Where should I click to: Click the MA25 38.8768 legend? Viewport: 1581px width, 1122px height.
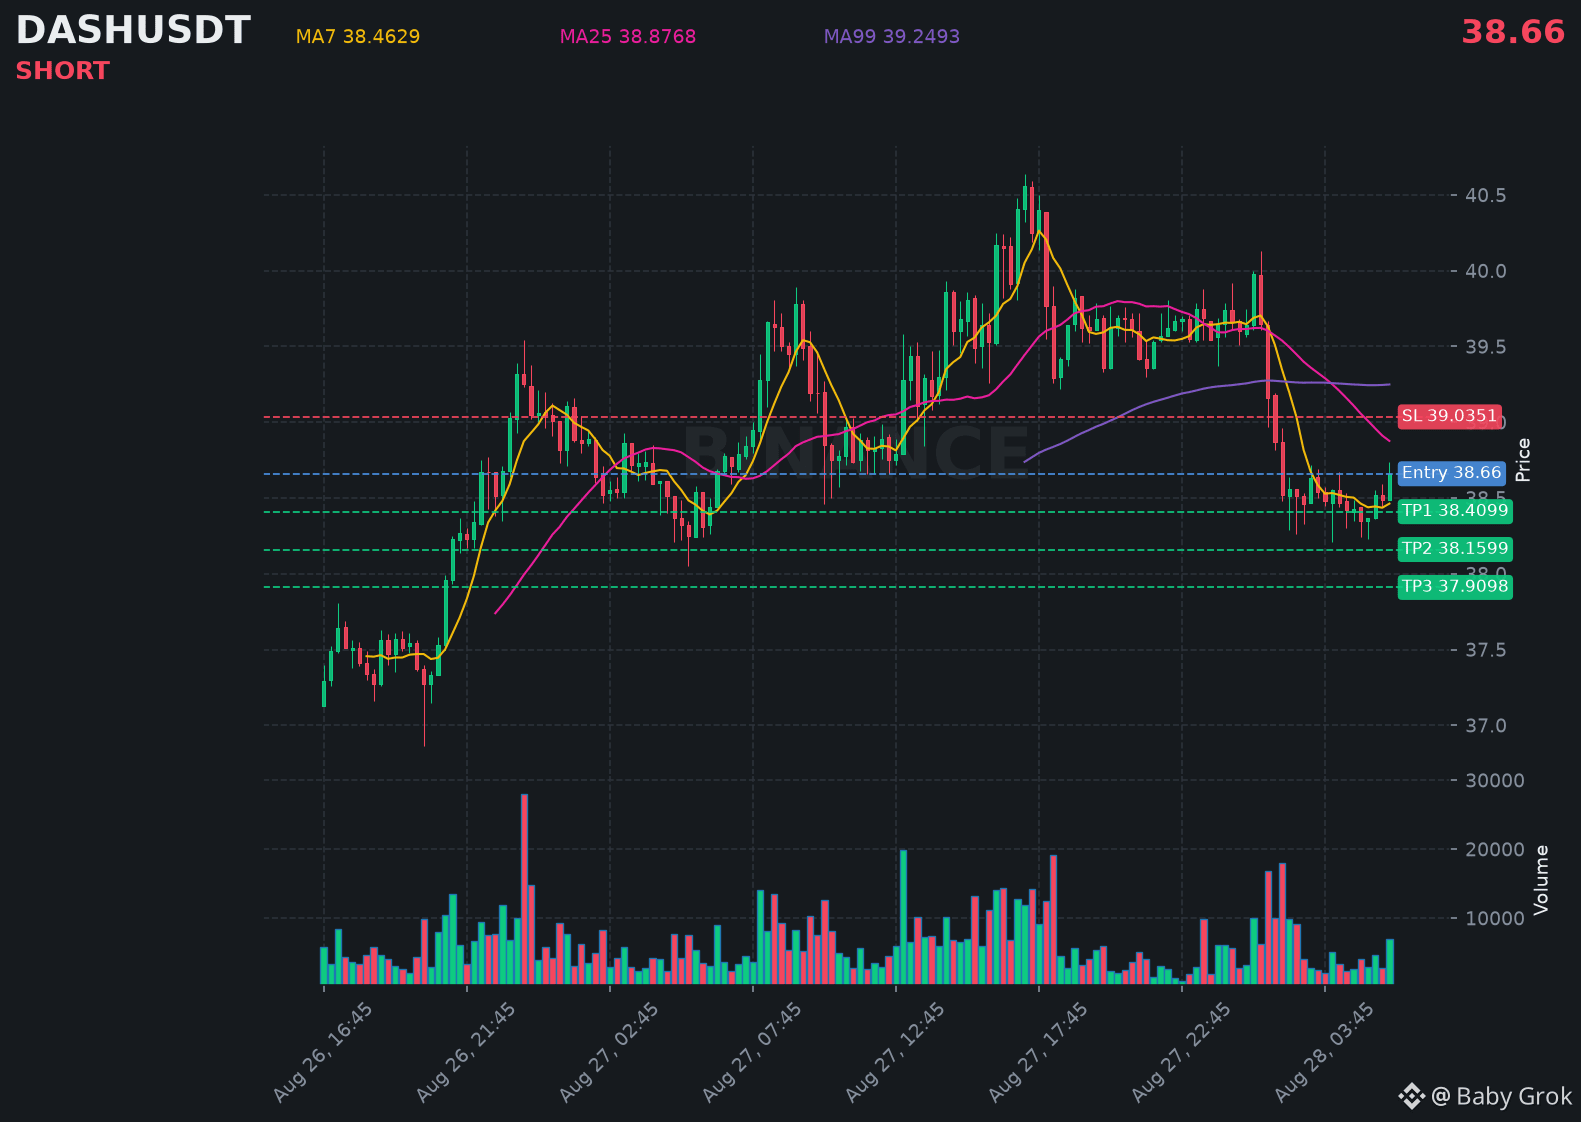click(x=628, y=37)
